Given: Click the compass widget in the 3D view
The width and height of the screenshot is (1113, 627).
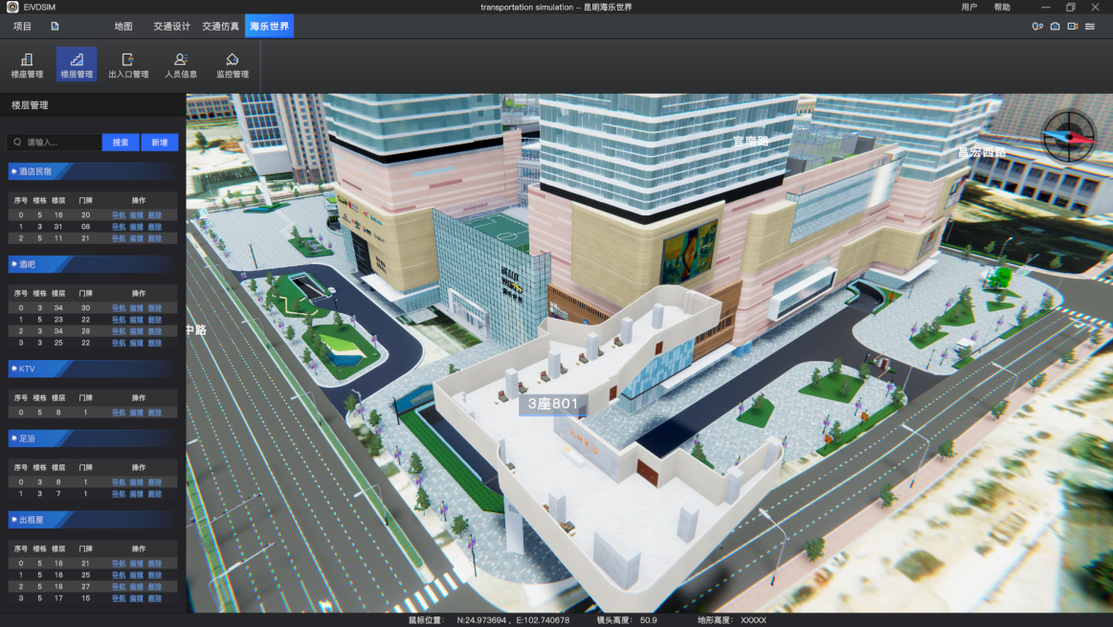Looking at the screenshot, I should pyautogui.click(x=1068, y=136).
